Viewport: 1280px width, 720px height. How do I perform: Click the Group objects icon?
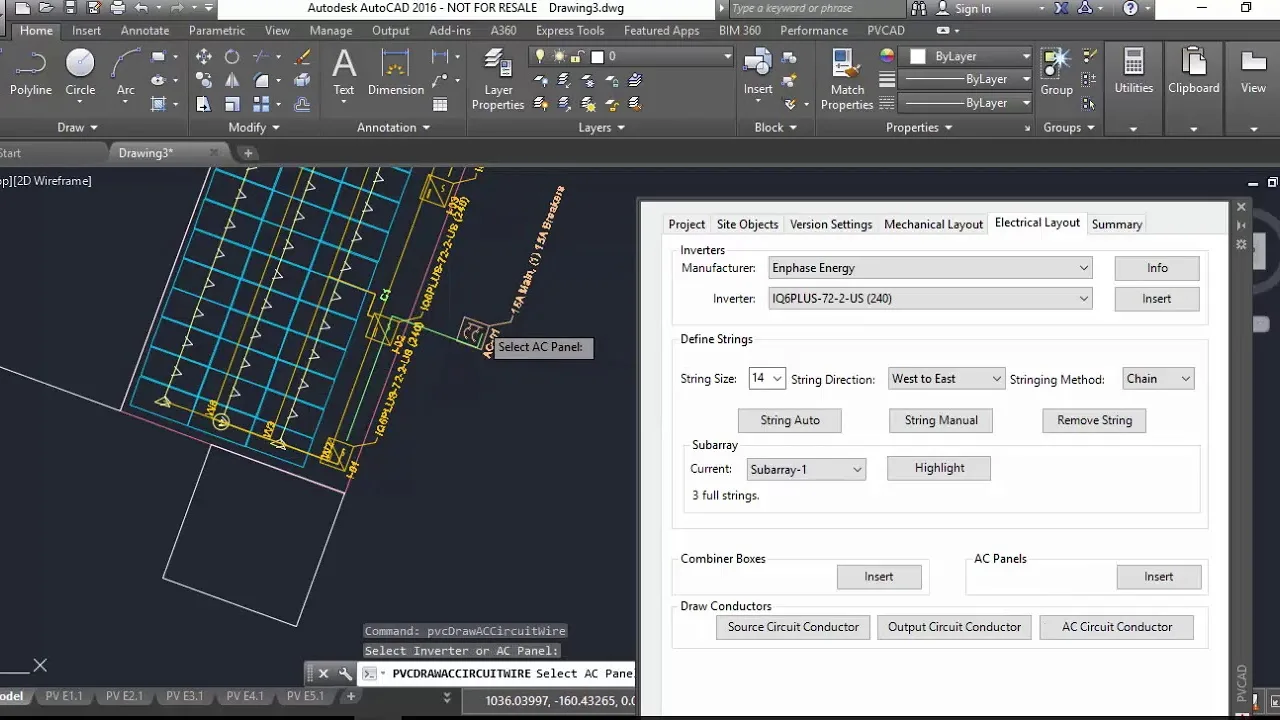(x=1056, y=73)
